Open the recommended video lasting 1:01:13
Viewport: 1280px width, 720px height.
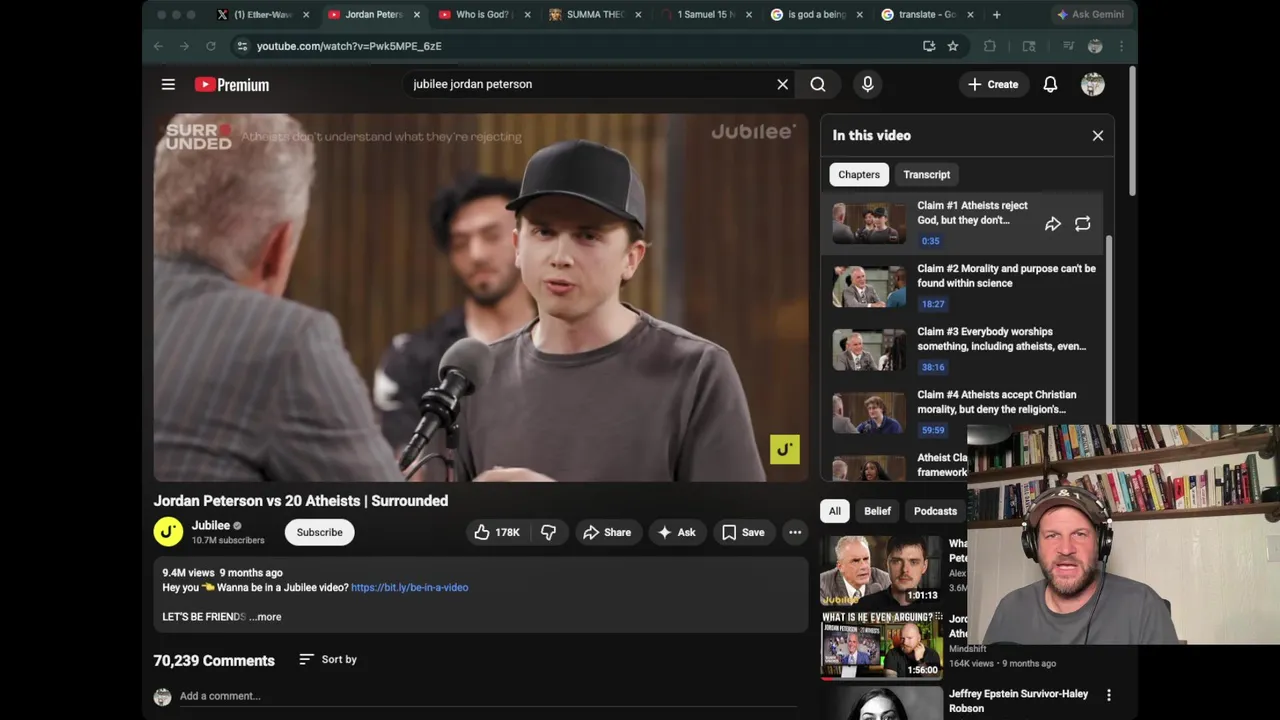pyautogui.click(x=881, y=571)
